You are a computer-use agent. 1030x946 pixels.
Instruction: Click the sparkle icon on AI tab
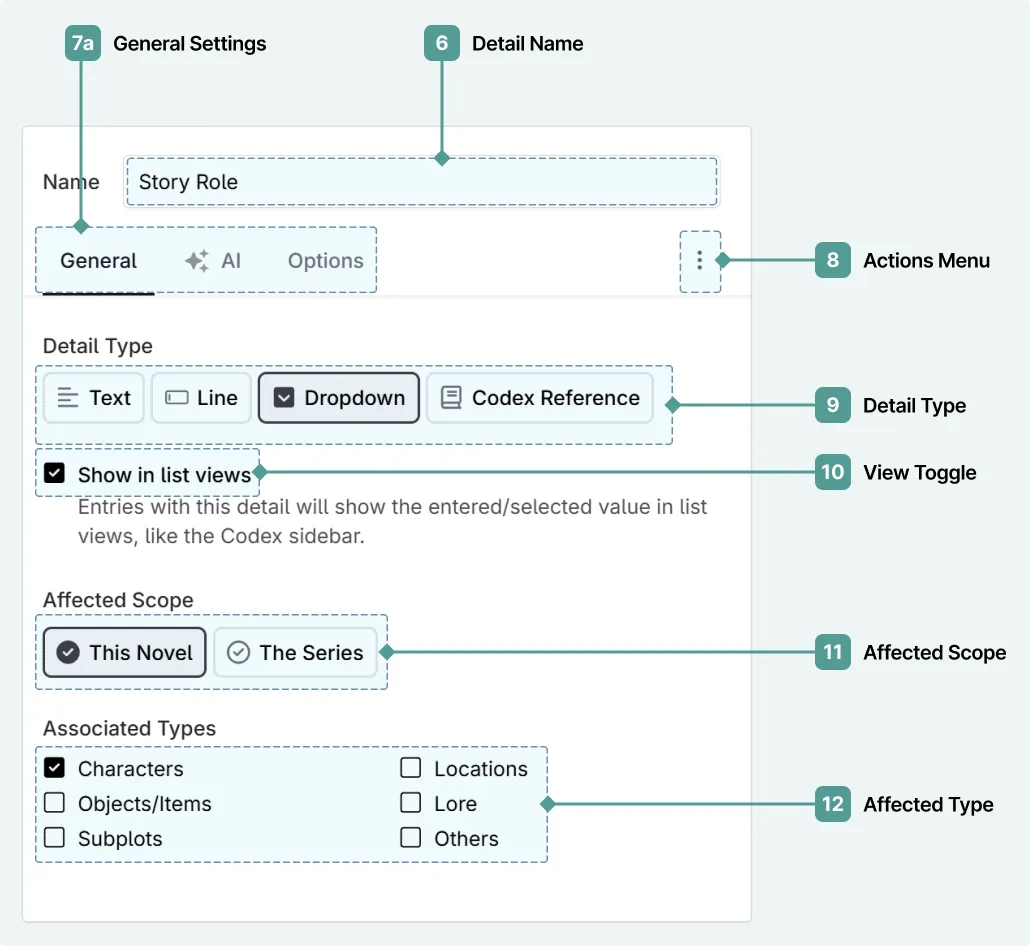click(x=197, y=261)
